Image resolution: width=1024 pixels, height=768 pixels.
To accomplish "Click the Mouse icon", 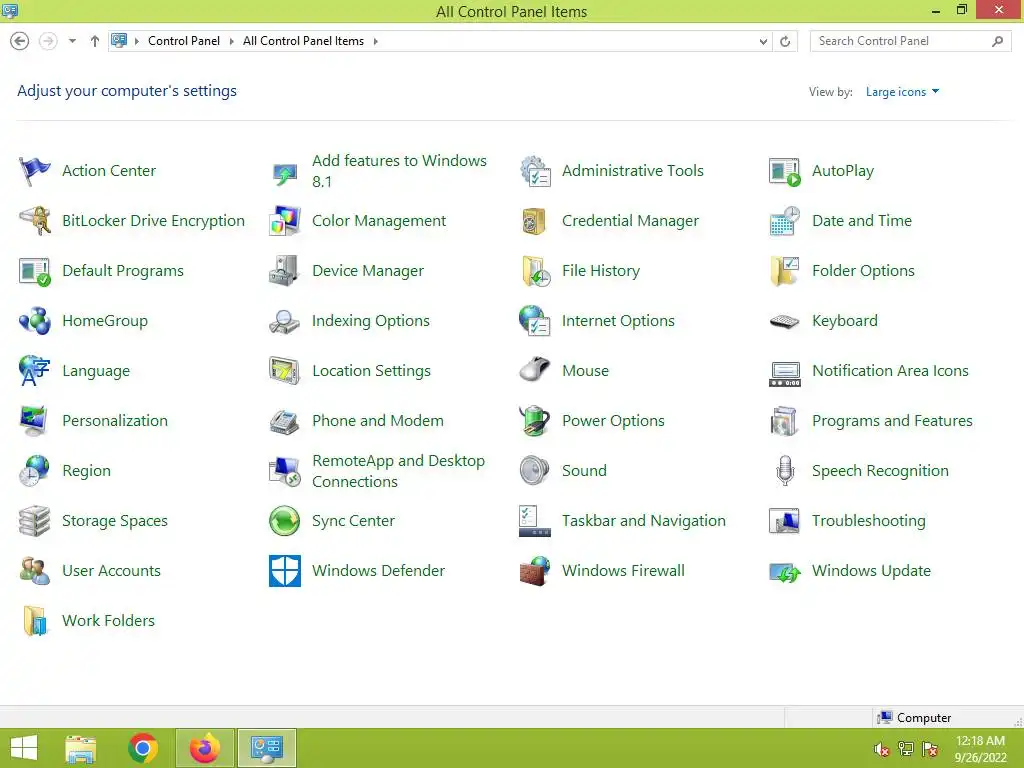I will click(535, 371).
